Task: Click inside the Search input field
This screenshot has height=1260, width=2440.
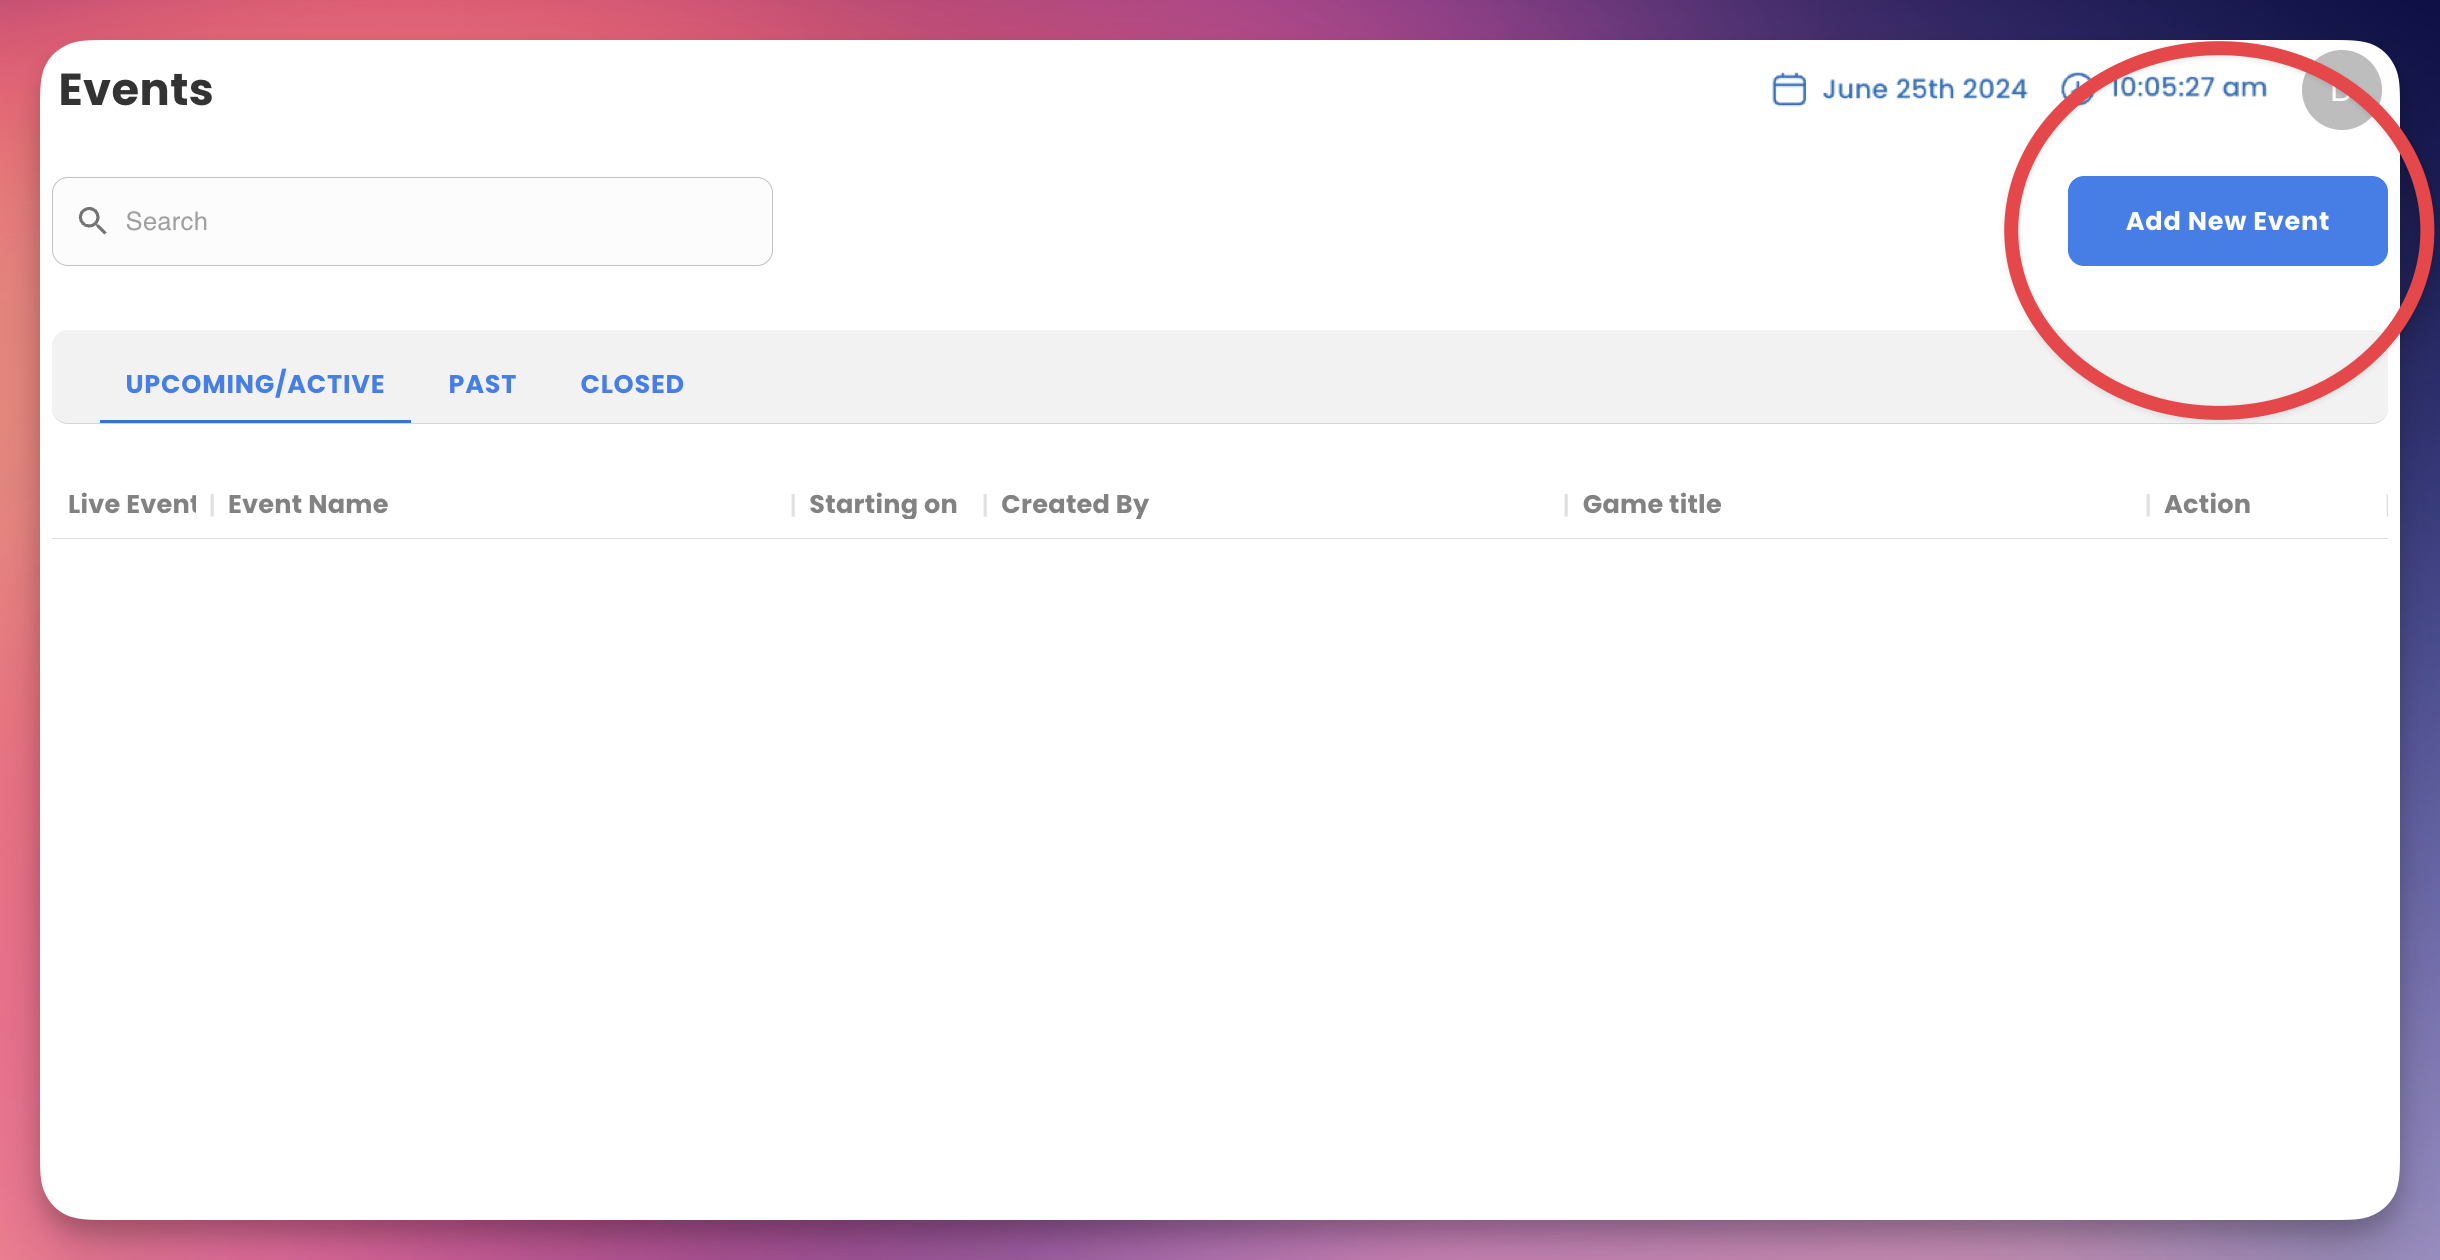Action: coord(440,221)
